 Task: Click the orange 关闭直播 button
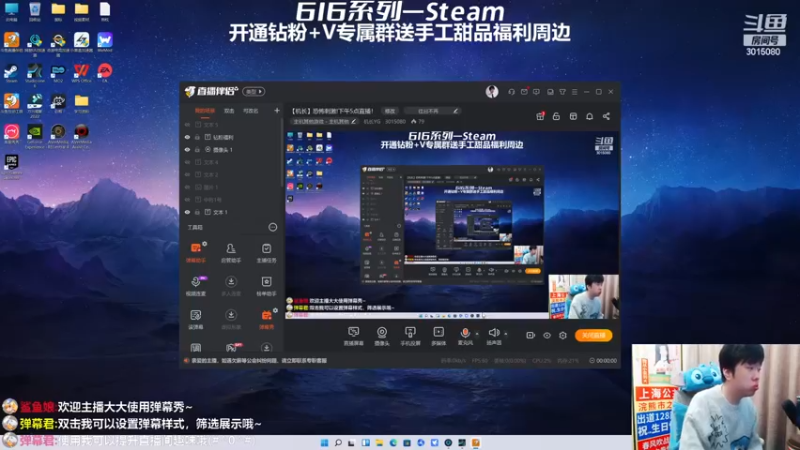tap(594, 335)
